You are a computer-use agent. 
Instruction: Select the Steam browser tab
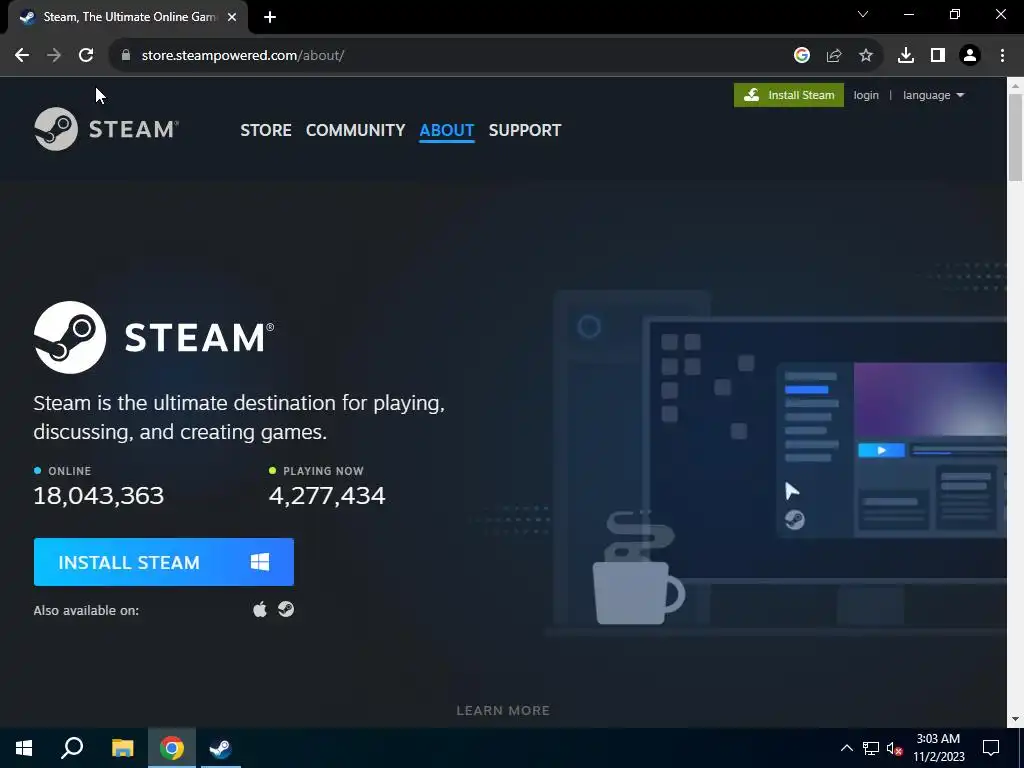128,18
